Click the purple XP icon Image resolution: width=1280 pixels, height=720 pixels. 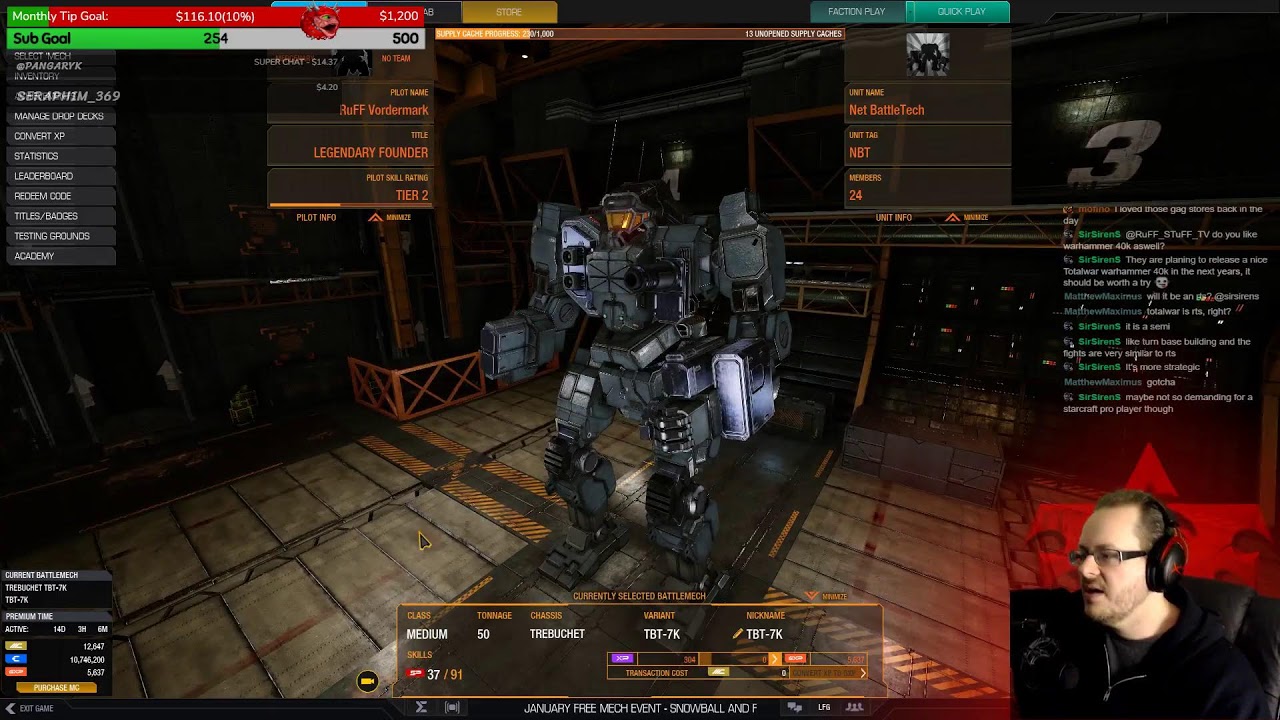click(x=622, y=659)
